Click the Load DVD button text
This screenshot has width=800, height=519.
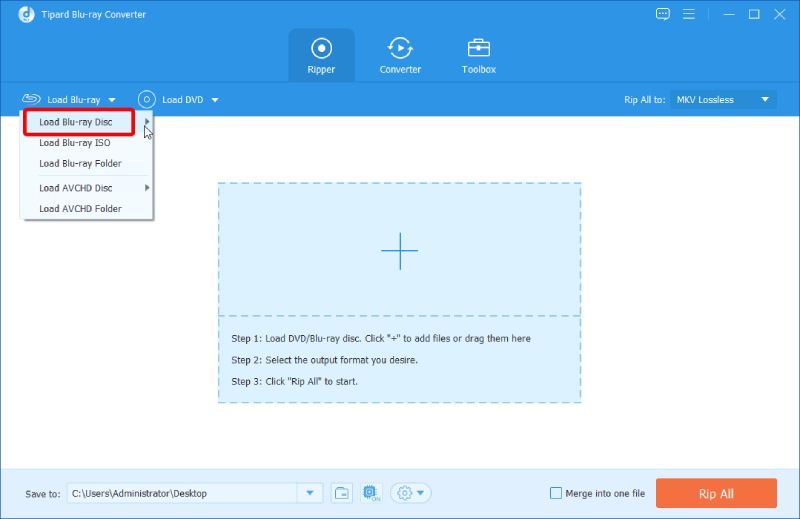[x=183, y=100]
